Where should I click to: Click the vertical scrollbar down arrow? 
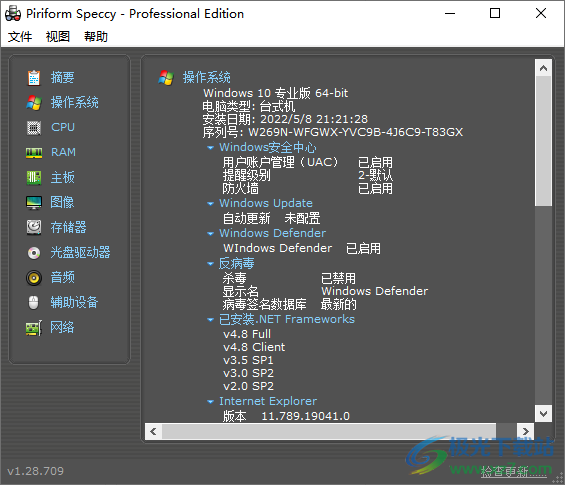pos(544,413)
